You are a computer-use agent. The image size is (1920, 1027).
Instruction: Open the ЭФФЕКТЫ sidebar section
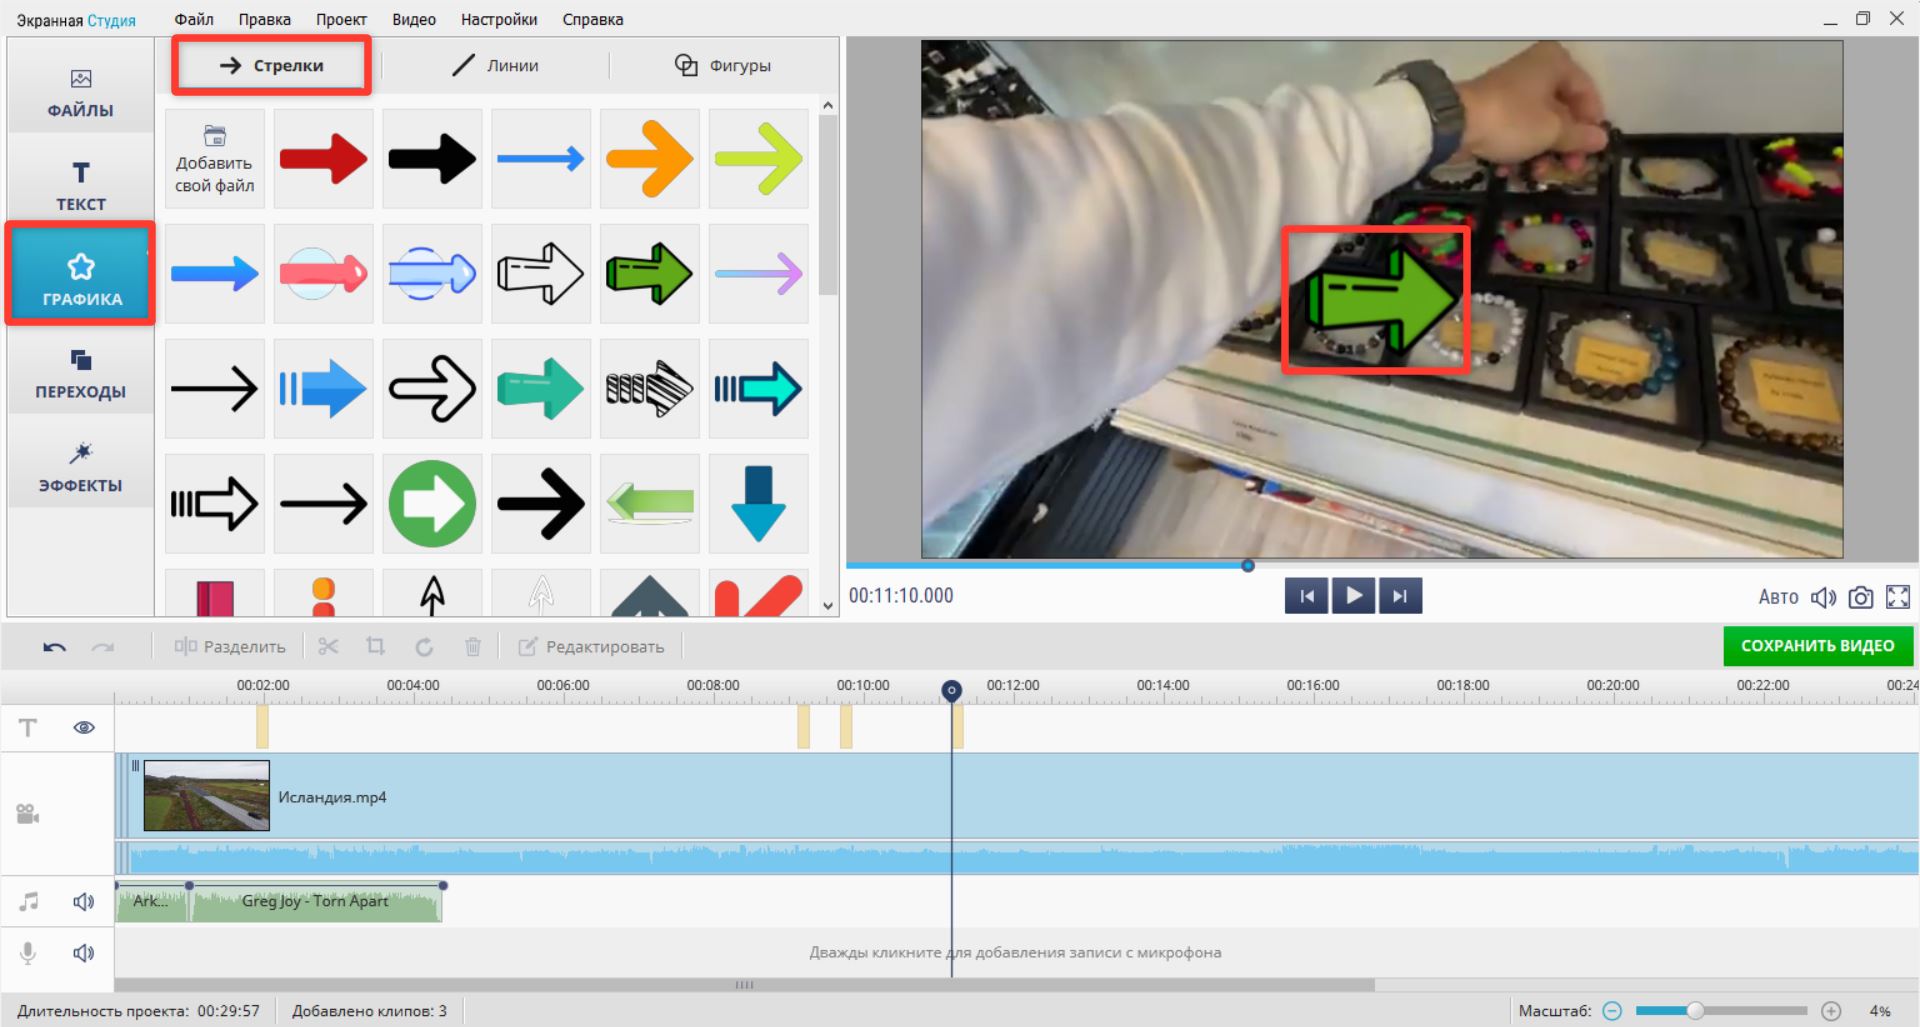point(81,467)
